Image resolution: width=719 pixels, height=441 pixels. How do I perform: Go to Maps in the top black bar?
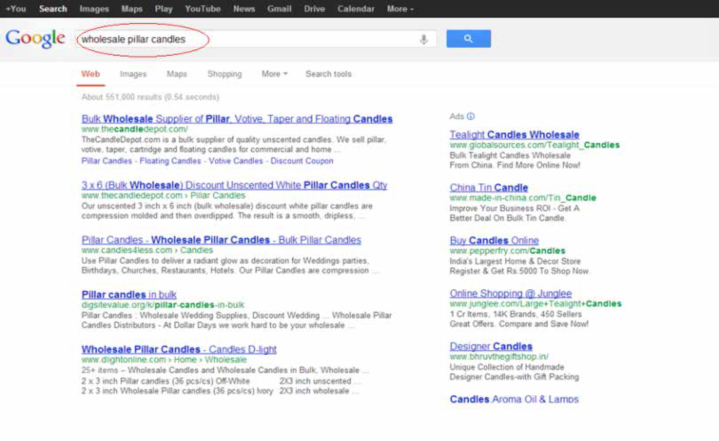[x=132, y=9]
